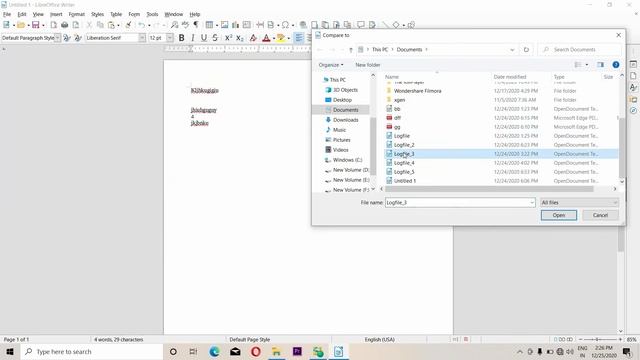Viewport: 640px width, 360px height.
Task: Click the Open folder icon in Writer toolbar
Action: coord(21,25)
